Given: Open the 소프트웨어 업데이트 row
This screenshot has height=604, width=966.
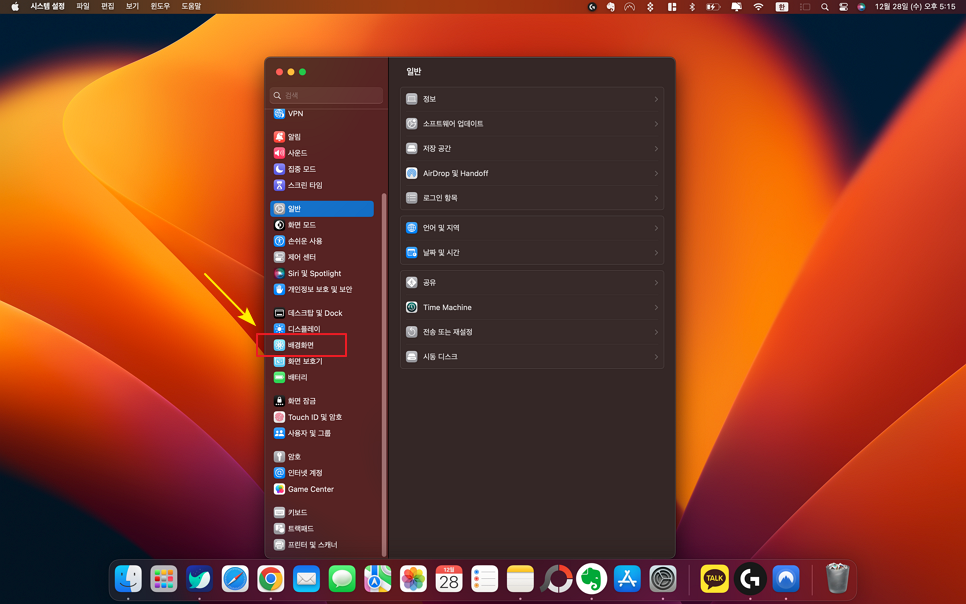Looking at the screenshot, I should pyautogui.click(x=532, y=124).
